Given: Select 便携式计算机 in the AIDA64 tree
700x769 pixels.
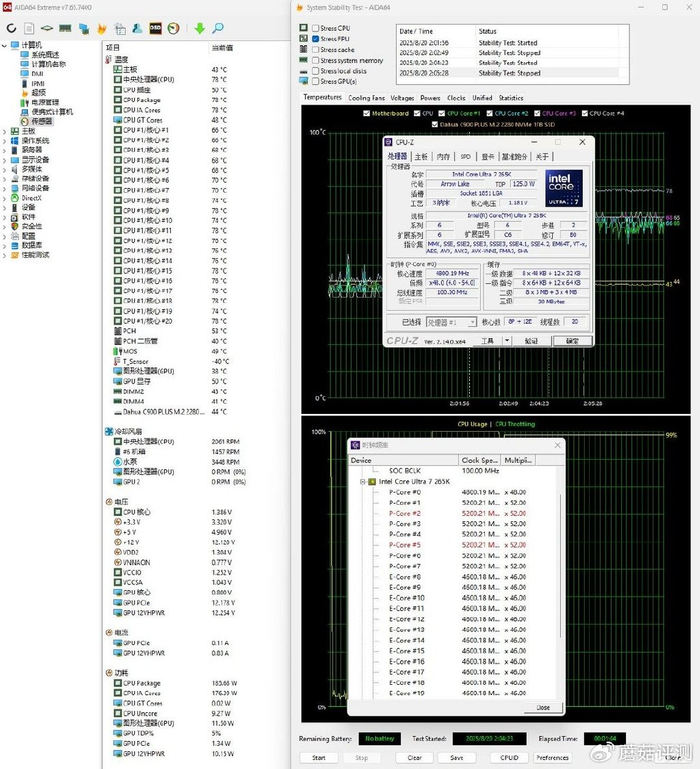Looking at the screenshot, I should click(52, 112).
